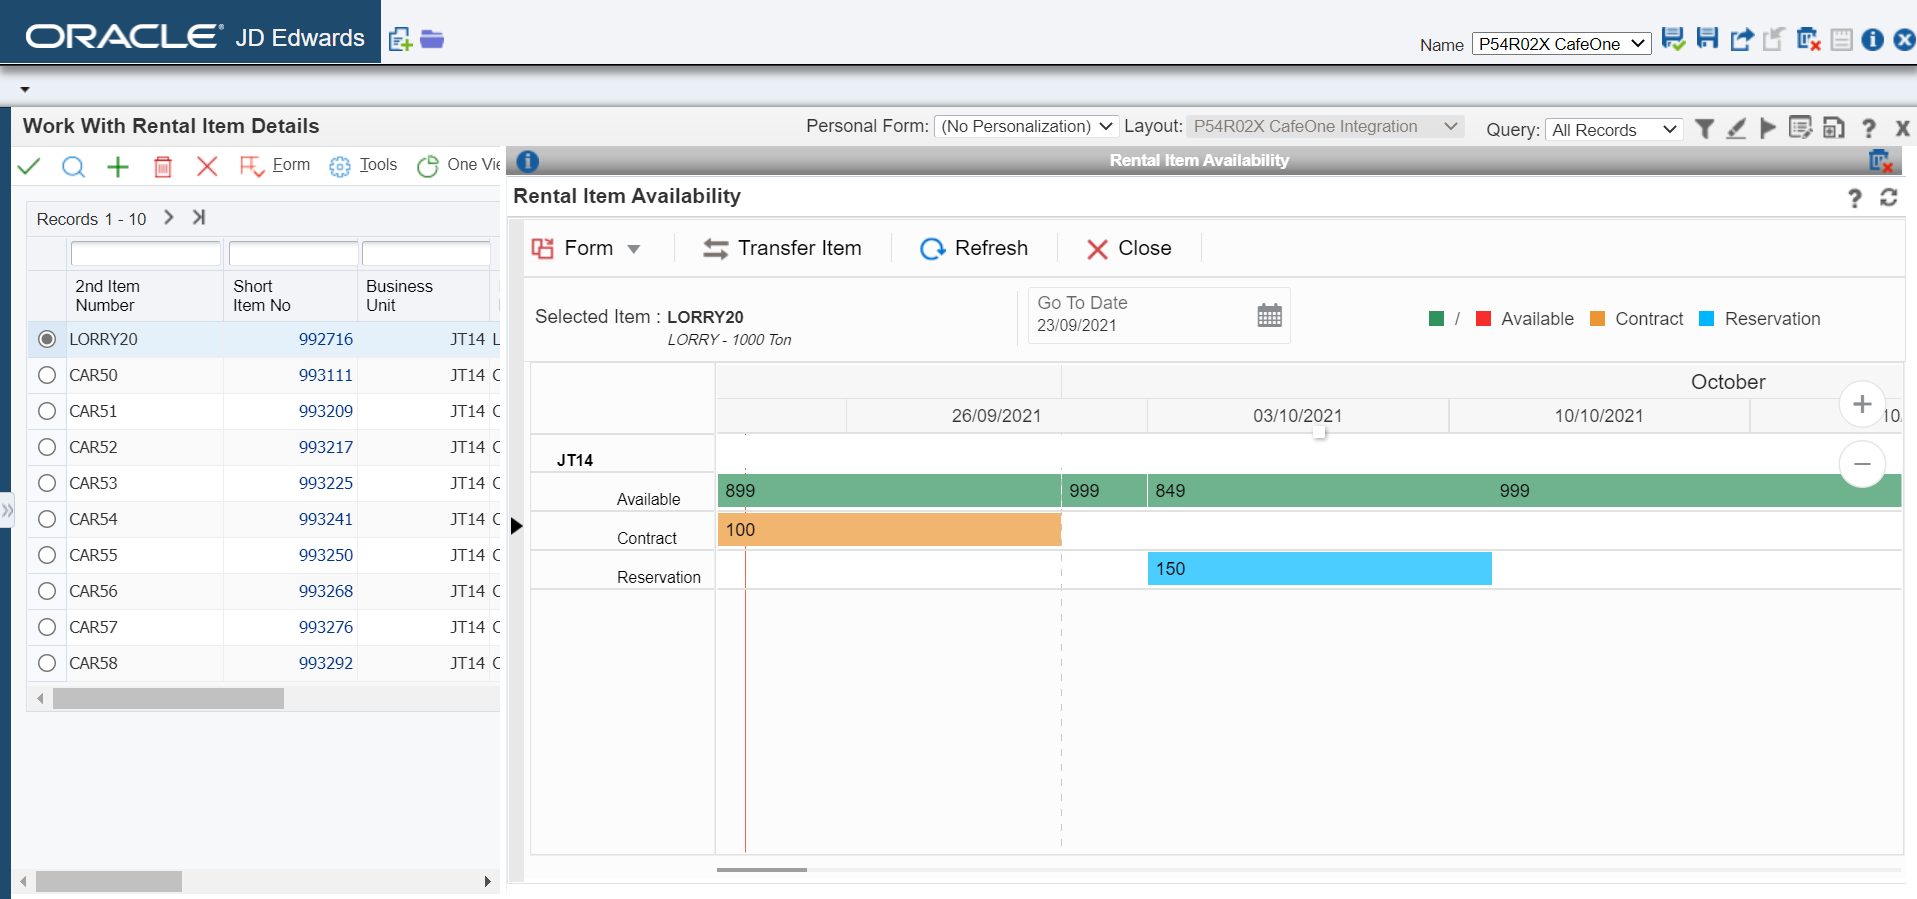Click the create new layout icon beside JD Edwards logo
The image size is (1917, 899).
400,39
